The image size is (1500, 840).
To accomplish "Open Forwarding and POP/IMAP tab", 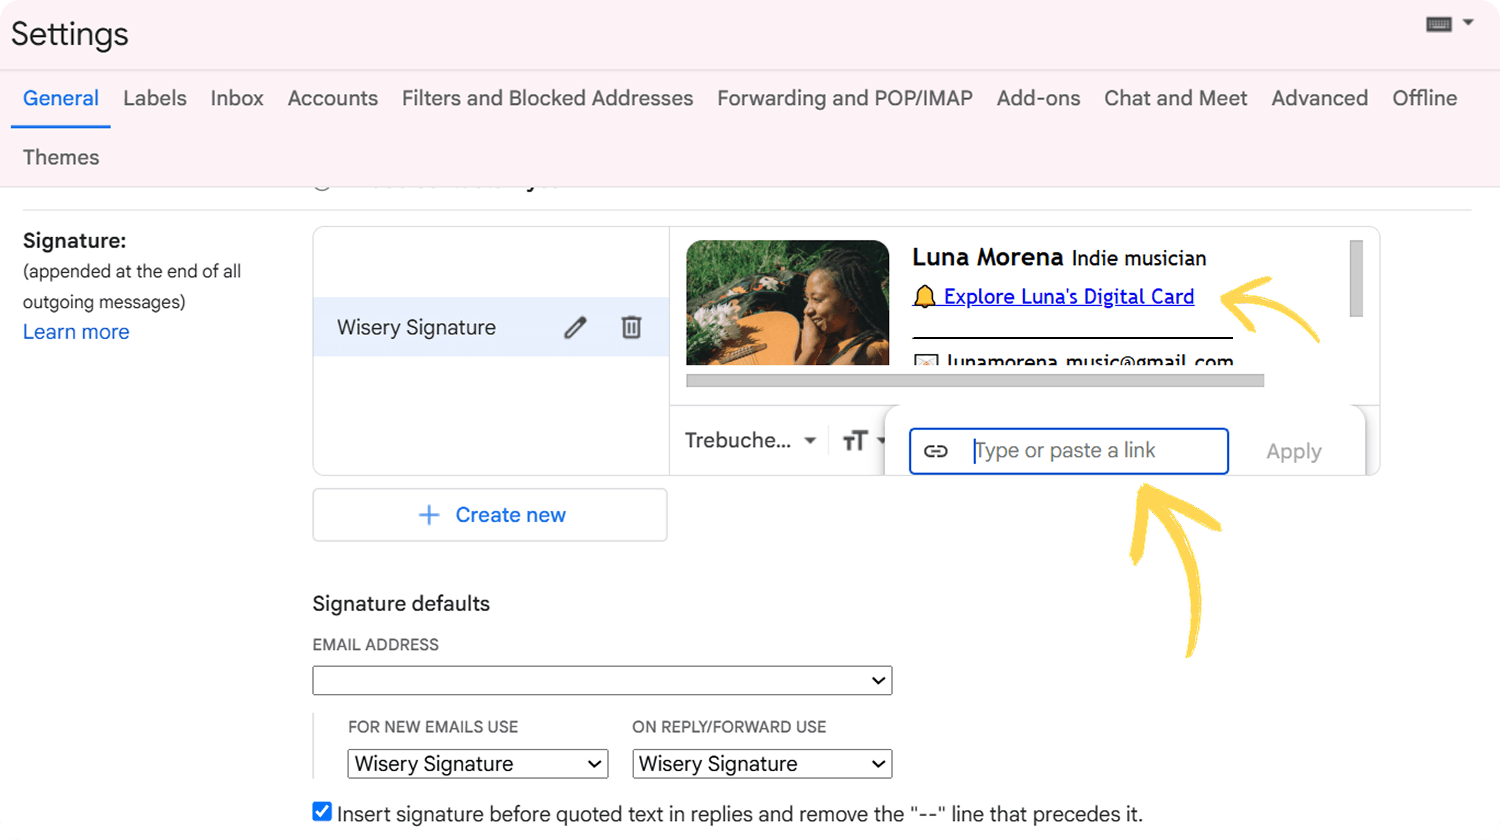I will [x=845, y=98].
